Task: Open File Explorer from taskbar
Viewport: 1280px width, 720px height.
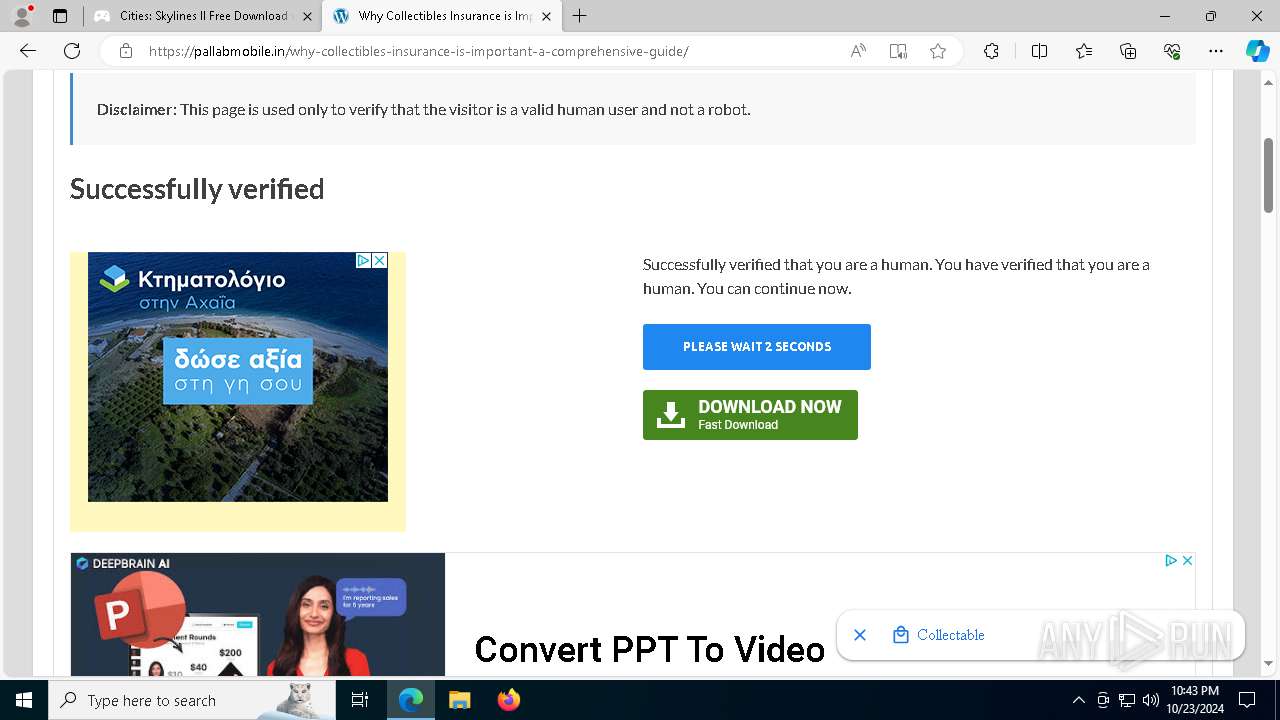Action: [459, 700]
